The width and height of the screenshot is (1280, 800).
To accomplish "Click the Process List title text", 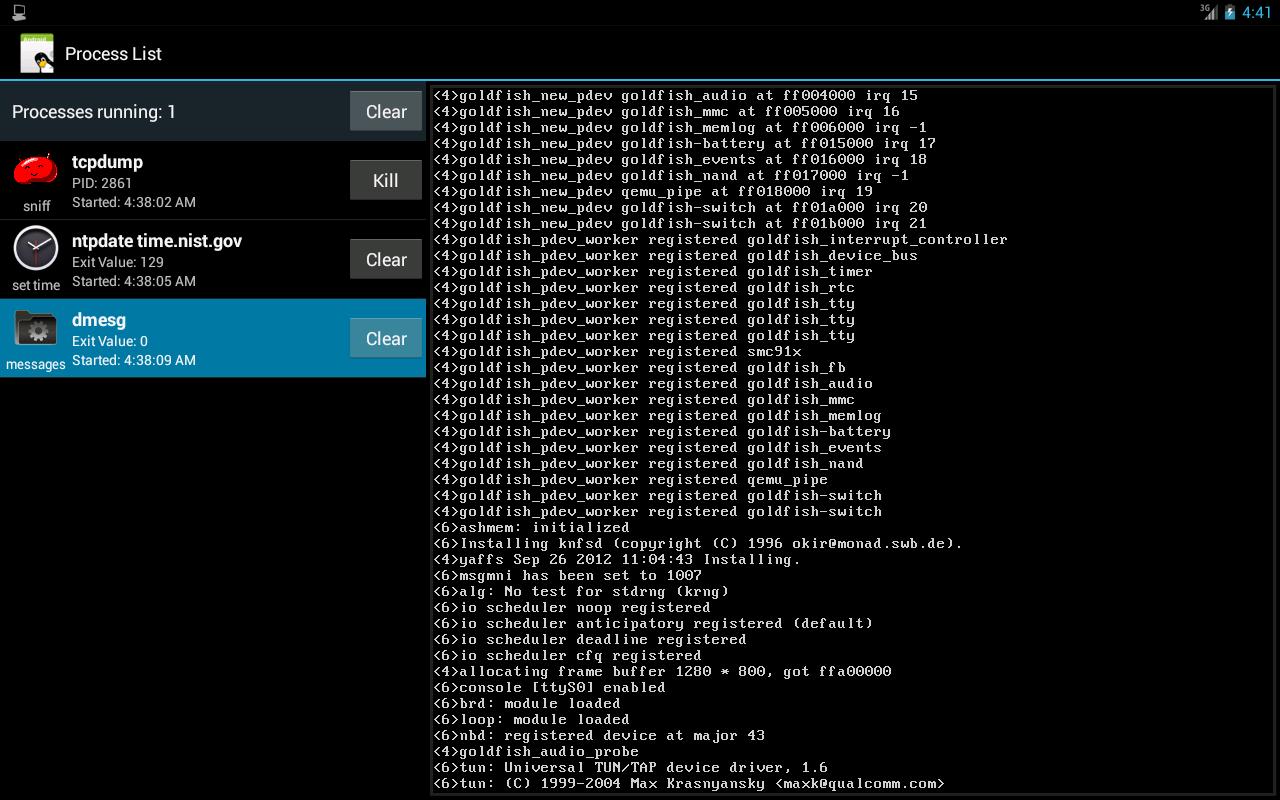I will (112, 54).
